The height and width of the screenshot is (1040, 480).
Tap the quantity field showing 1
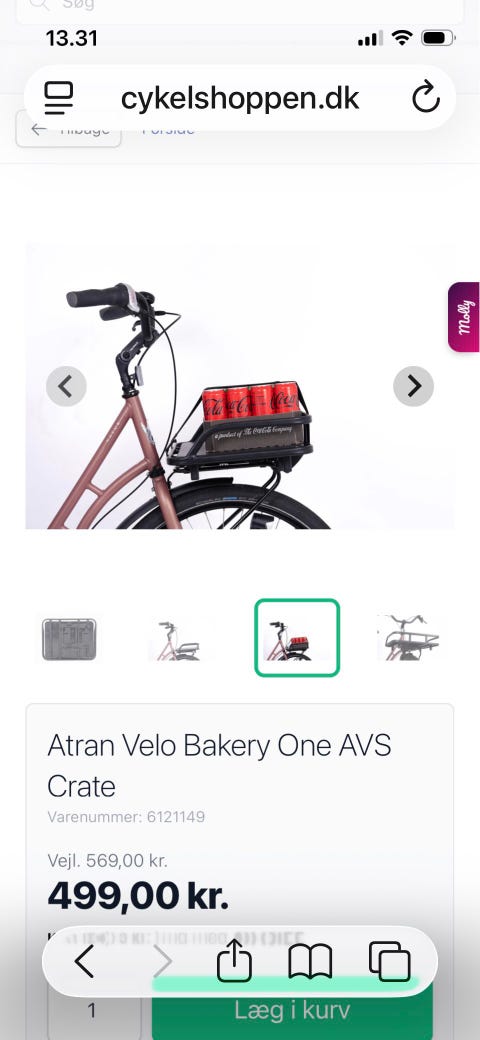tap(93, 1010)
